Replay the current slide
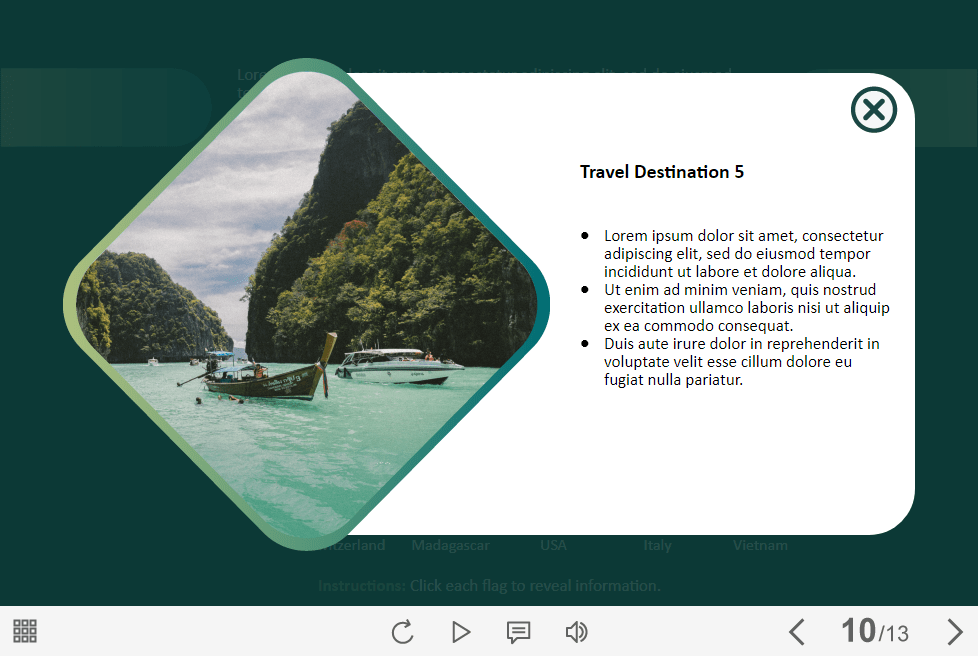The height and width of the screenshot is (656, 978). (402, 632)
